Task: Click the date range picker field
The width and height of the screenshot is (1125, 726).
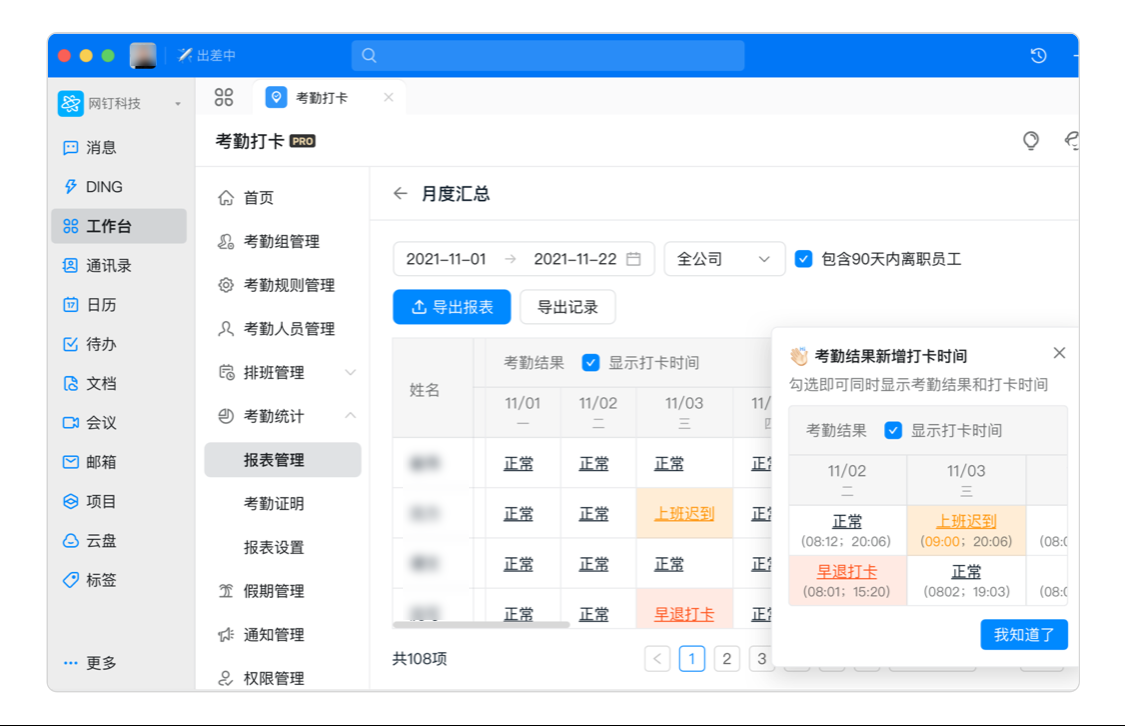Action: (x=523, y=259)
